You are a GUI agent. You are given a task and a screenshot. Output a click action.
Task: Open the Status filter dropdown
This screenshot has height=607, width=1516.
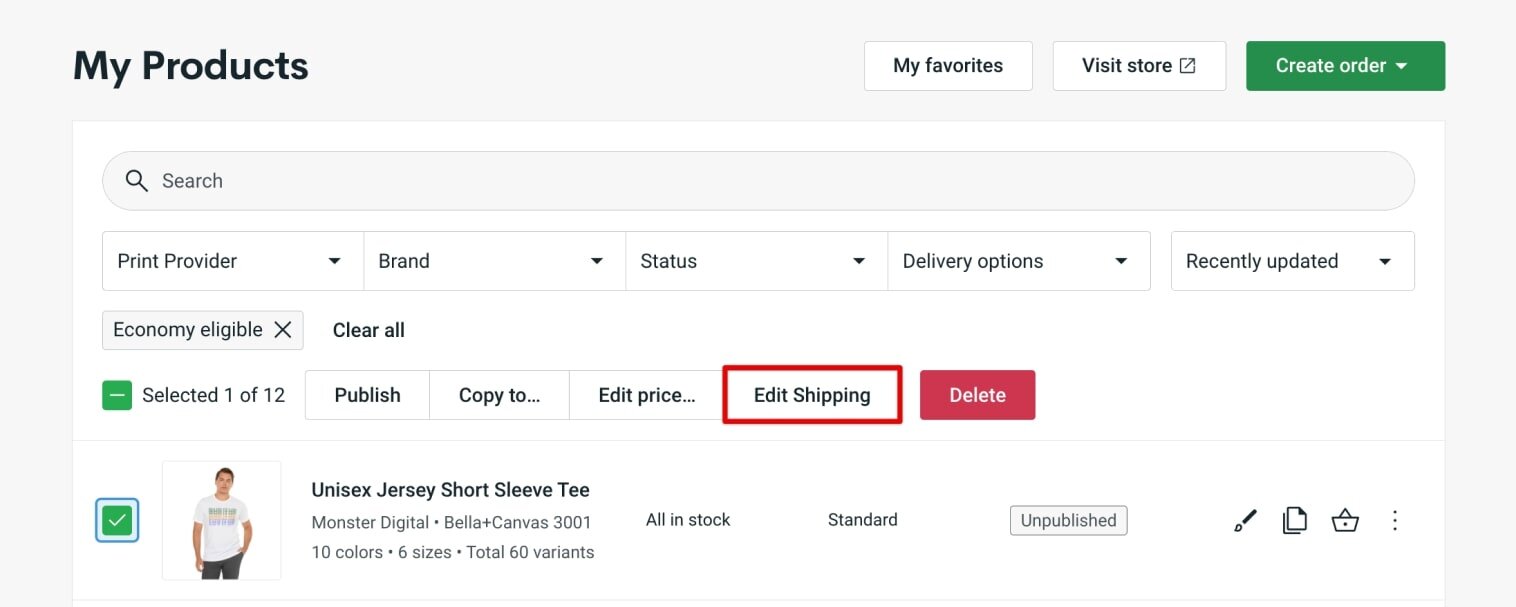(757, 261)
